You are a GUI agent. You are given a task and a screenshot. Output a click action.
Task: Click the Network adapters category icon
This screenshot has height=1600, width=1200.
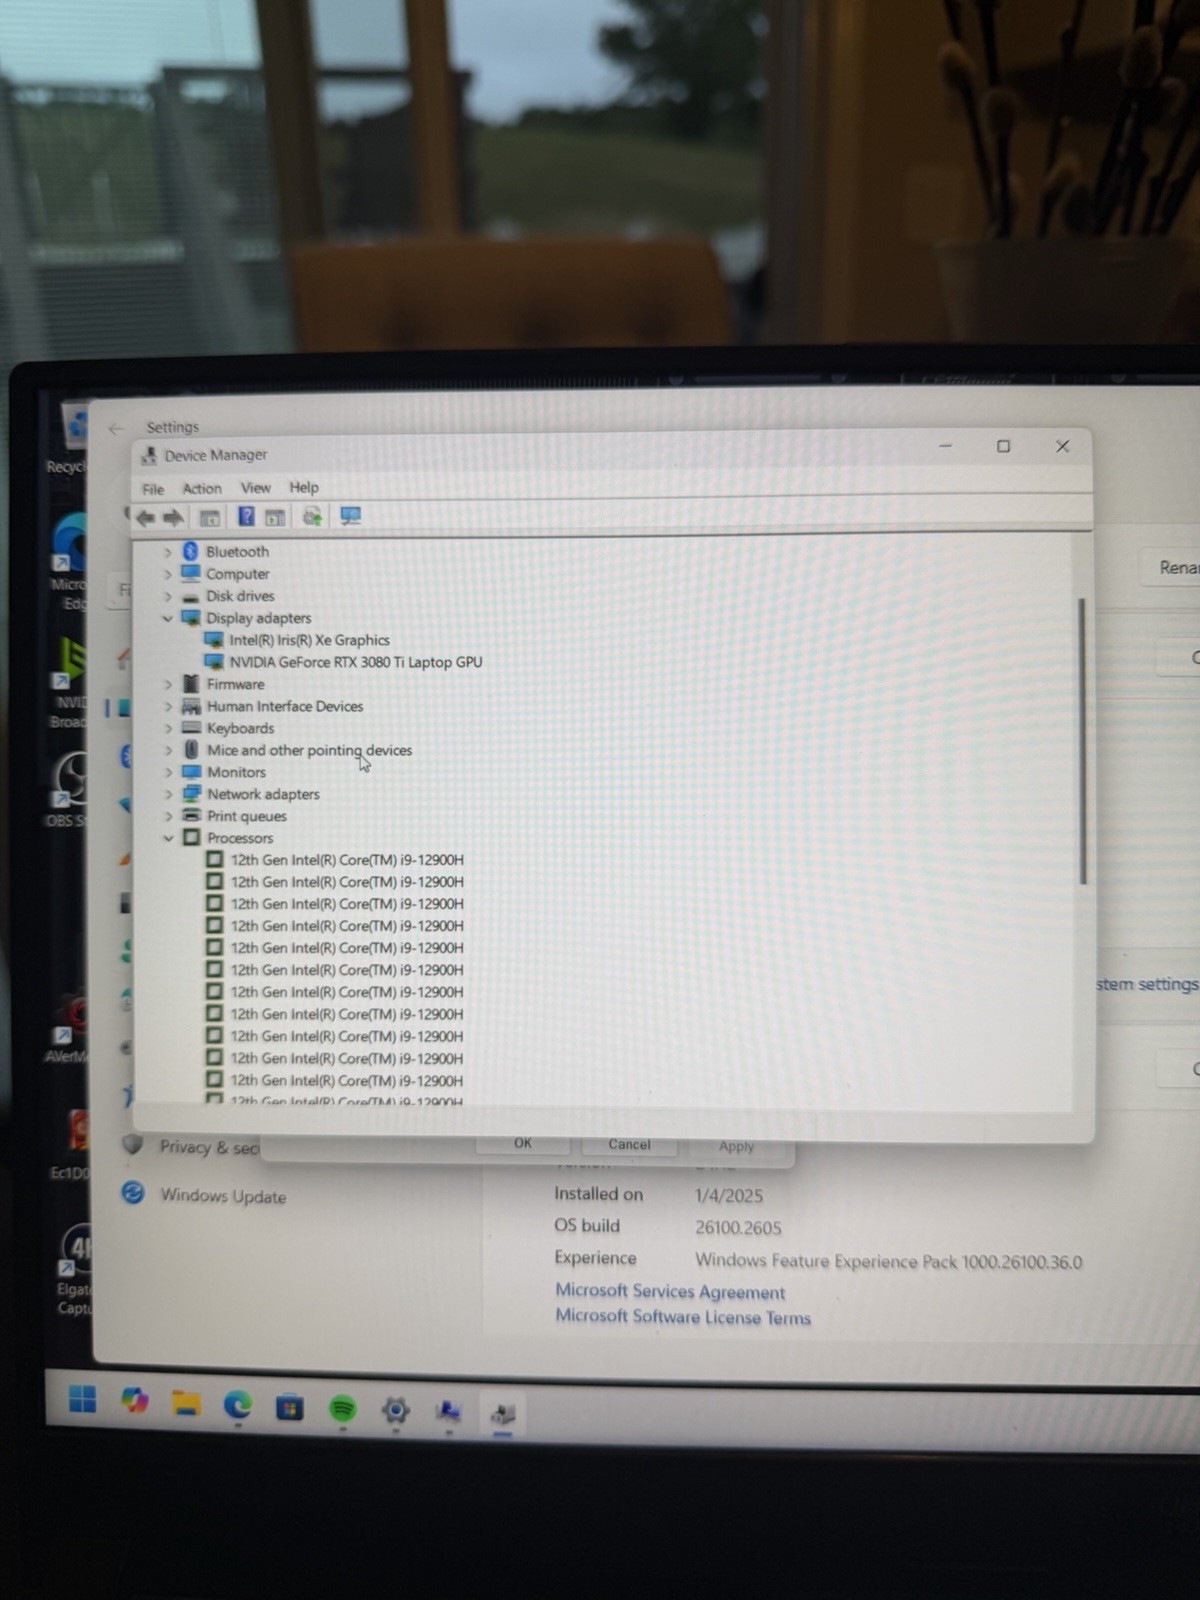pos(191,794)
